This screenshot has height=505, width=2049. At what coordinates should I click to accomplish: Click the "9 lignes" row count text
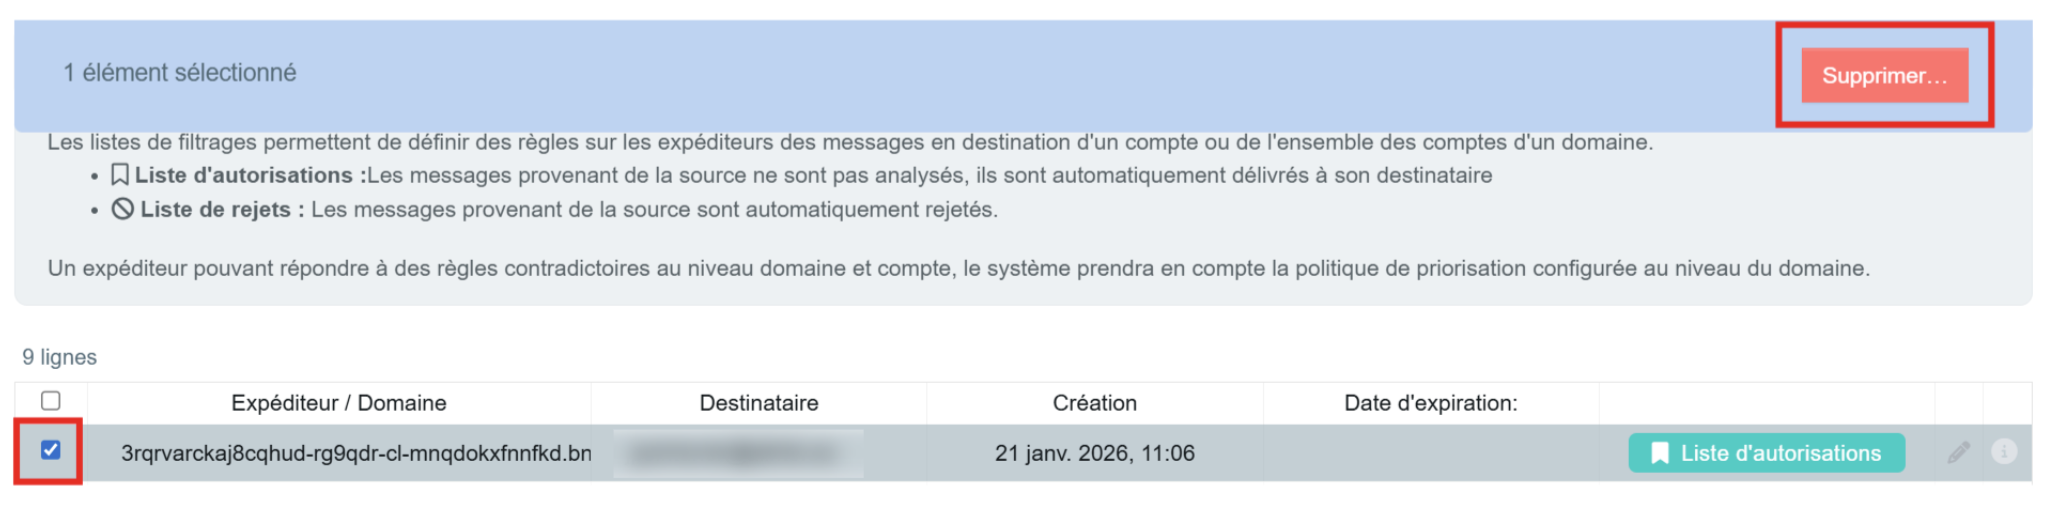(60, 357)
